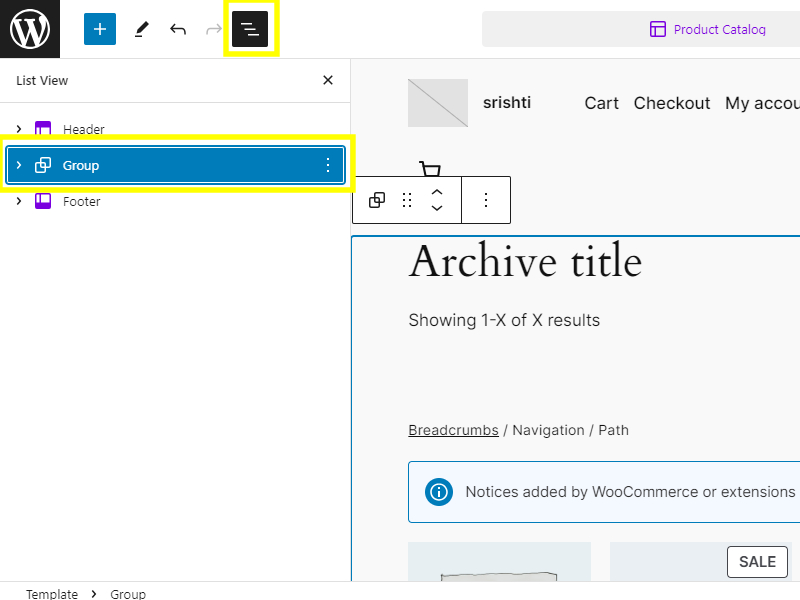This screenshot has height=600, width=800.
Task: Click the drag handle in block toolbar
Action: pos(407,200)
